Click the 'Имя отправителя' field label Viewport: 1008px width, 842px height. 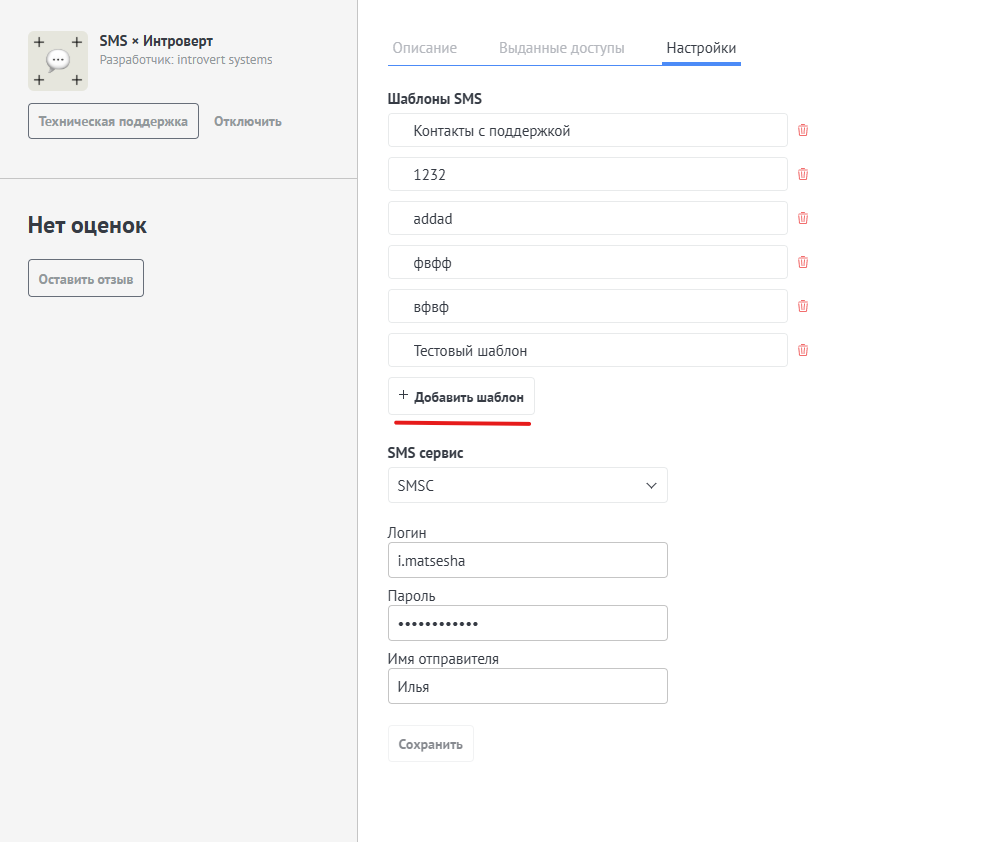click(443, 659)
